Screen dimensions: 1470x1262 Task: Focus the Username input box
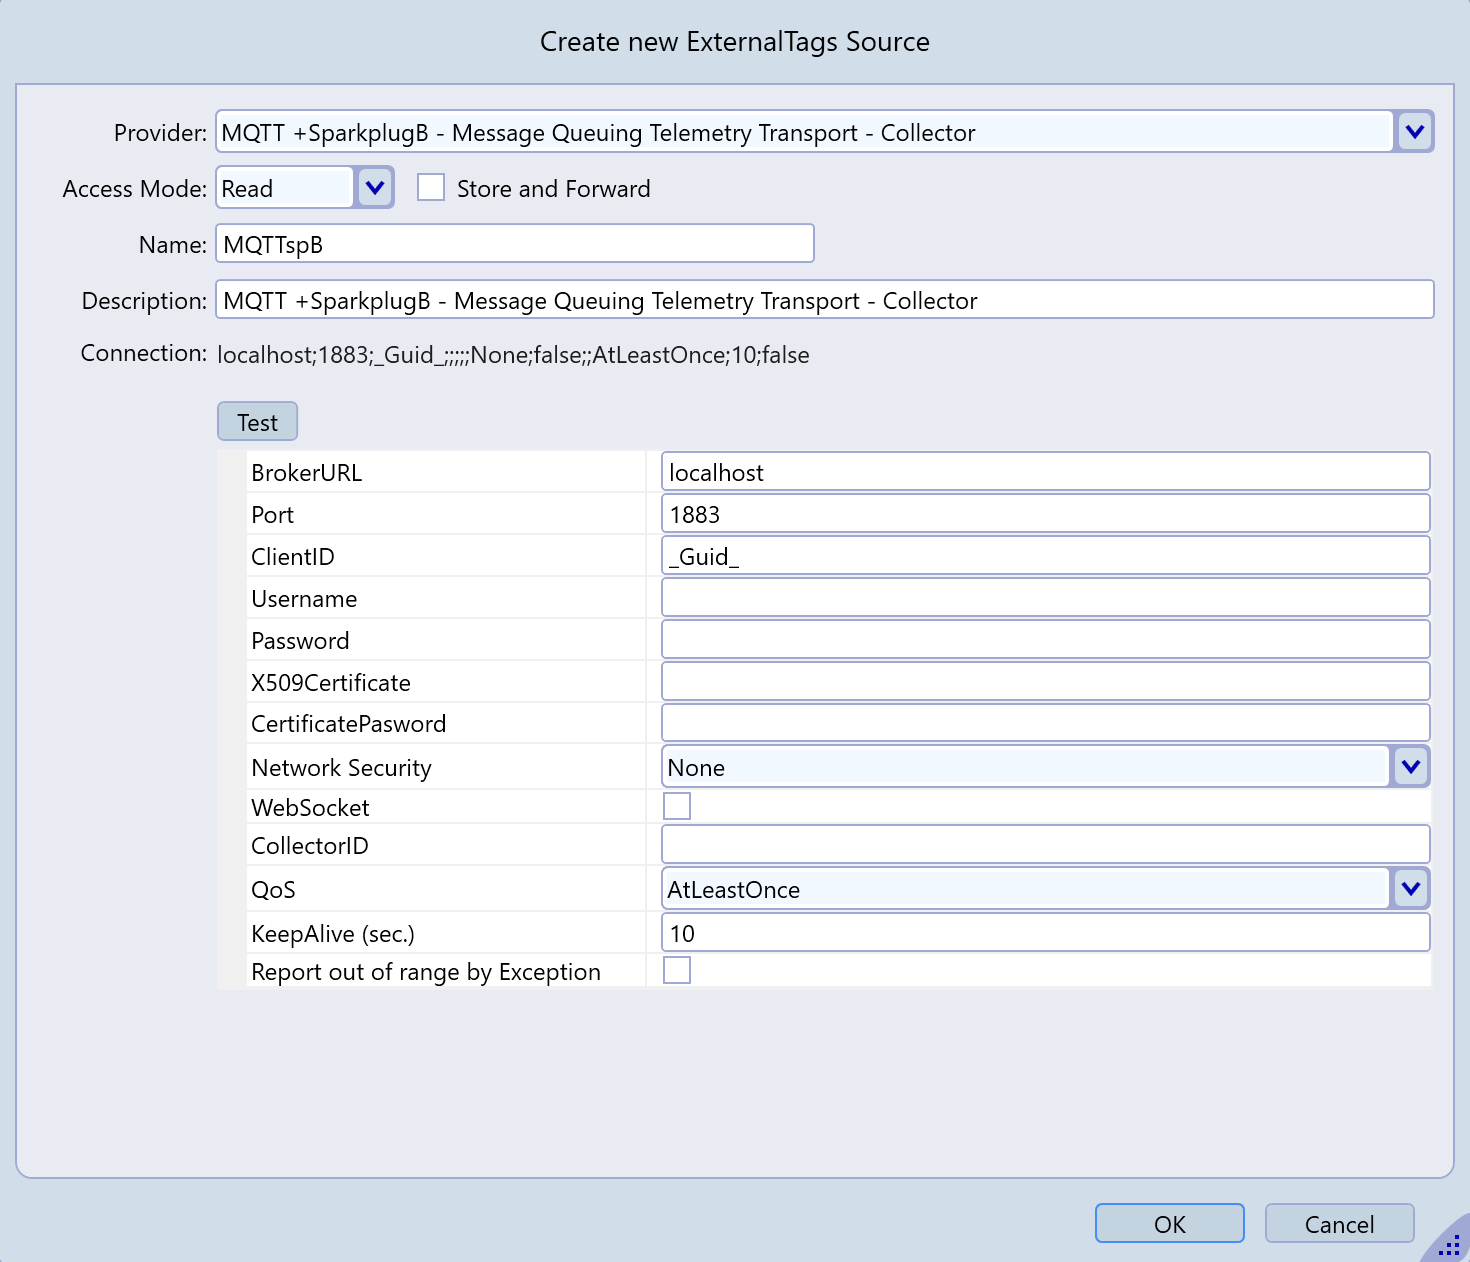1045,598
